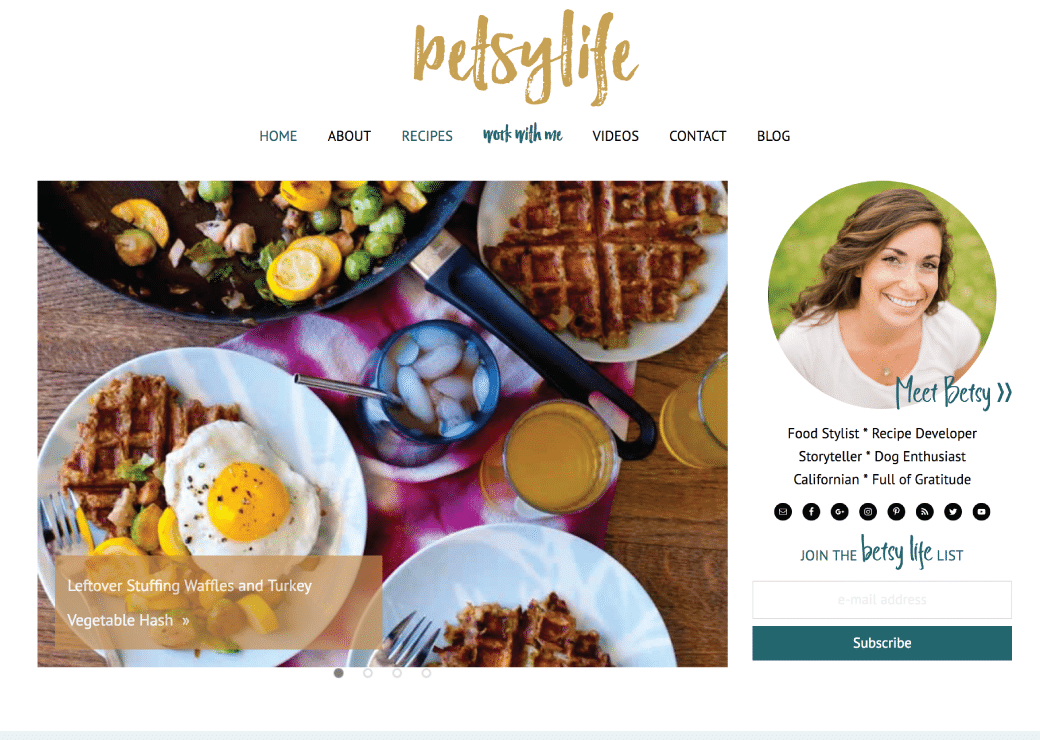Click the betsylife logo
Viewport: 1040px width, 740px height.
525,58
